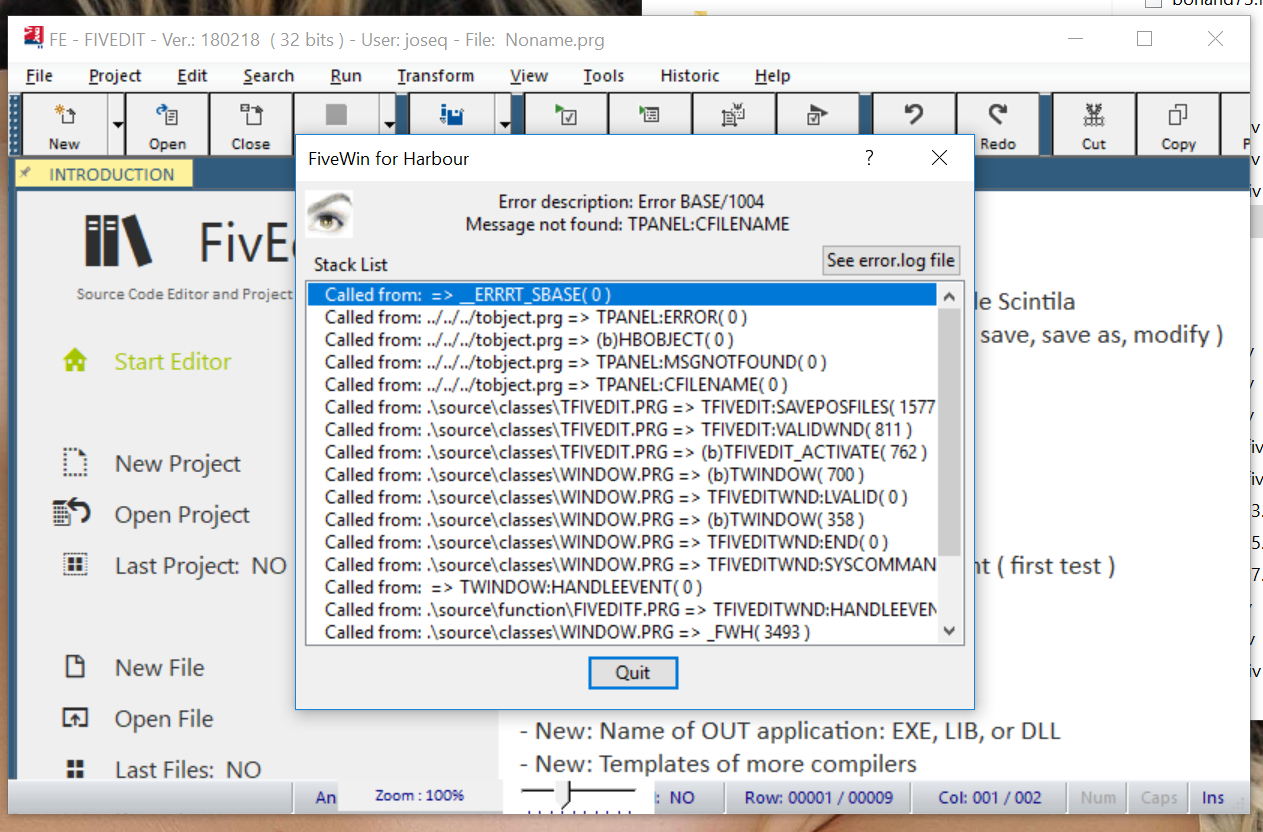Open the Run menu
This screenshot has height=832, width=1263.
(346, 76)
